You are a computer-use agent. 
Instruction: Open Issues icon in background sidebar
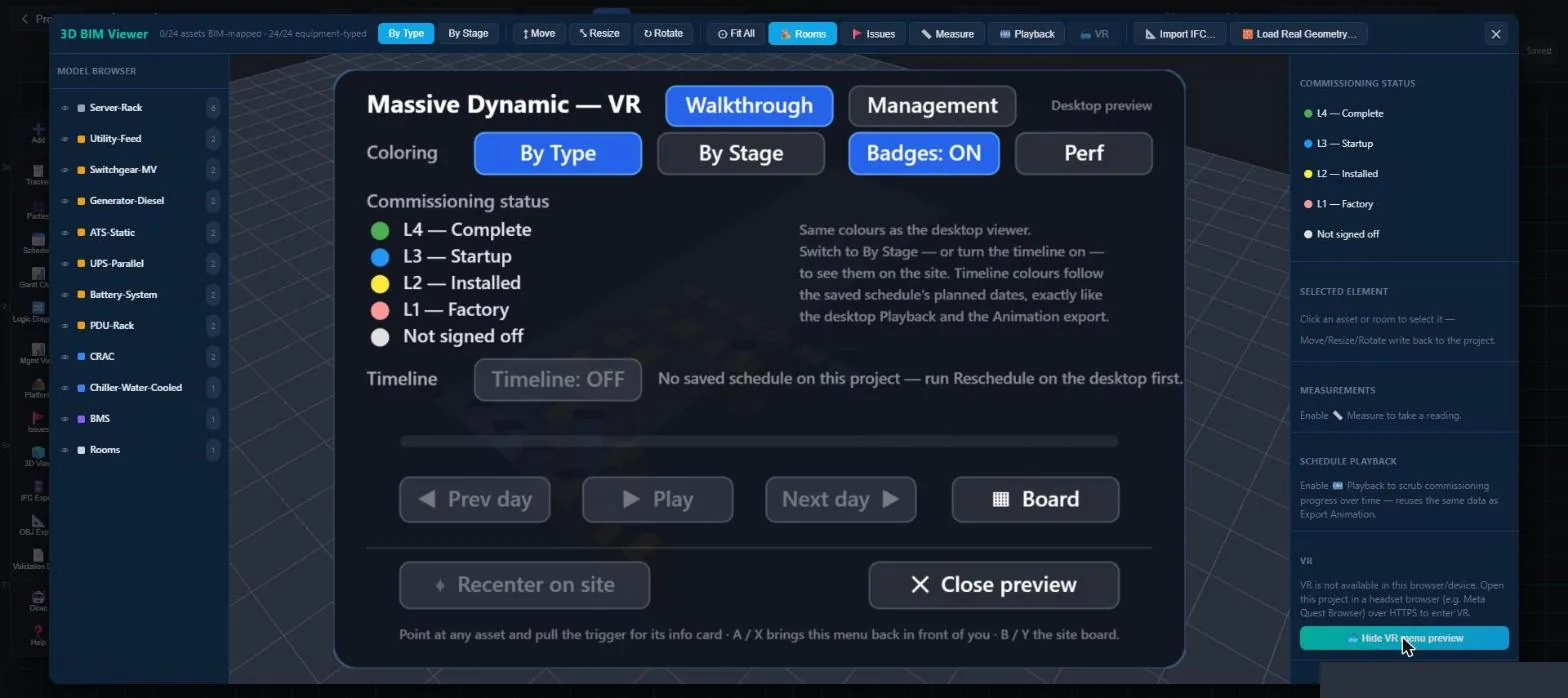38,422
